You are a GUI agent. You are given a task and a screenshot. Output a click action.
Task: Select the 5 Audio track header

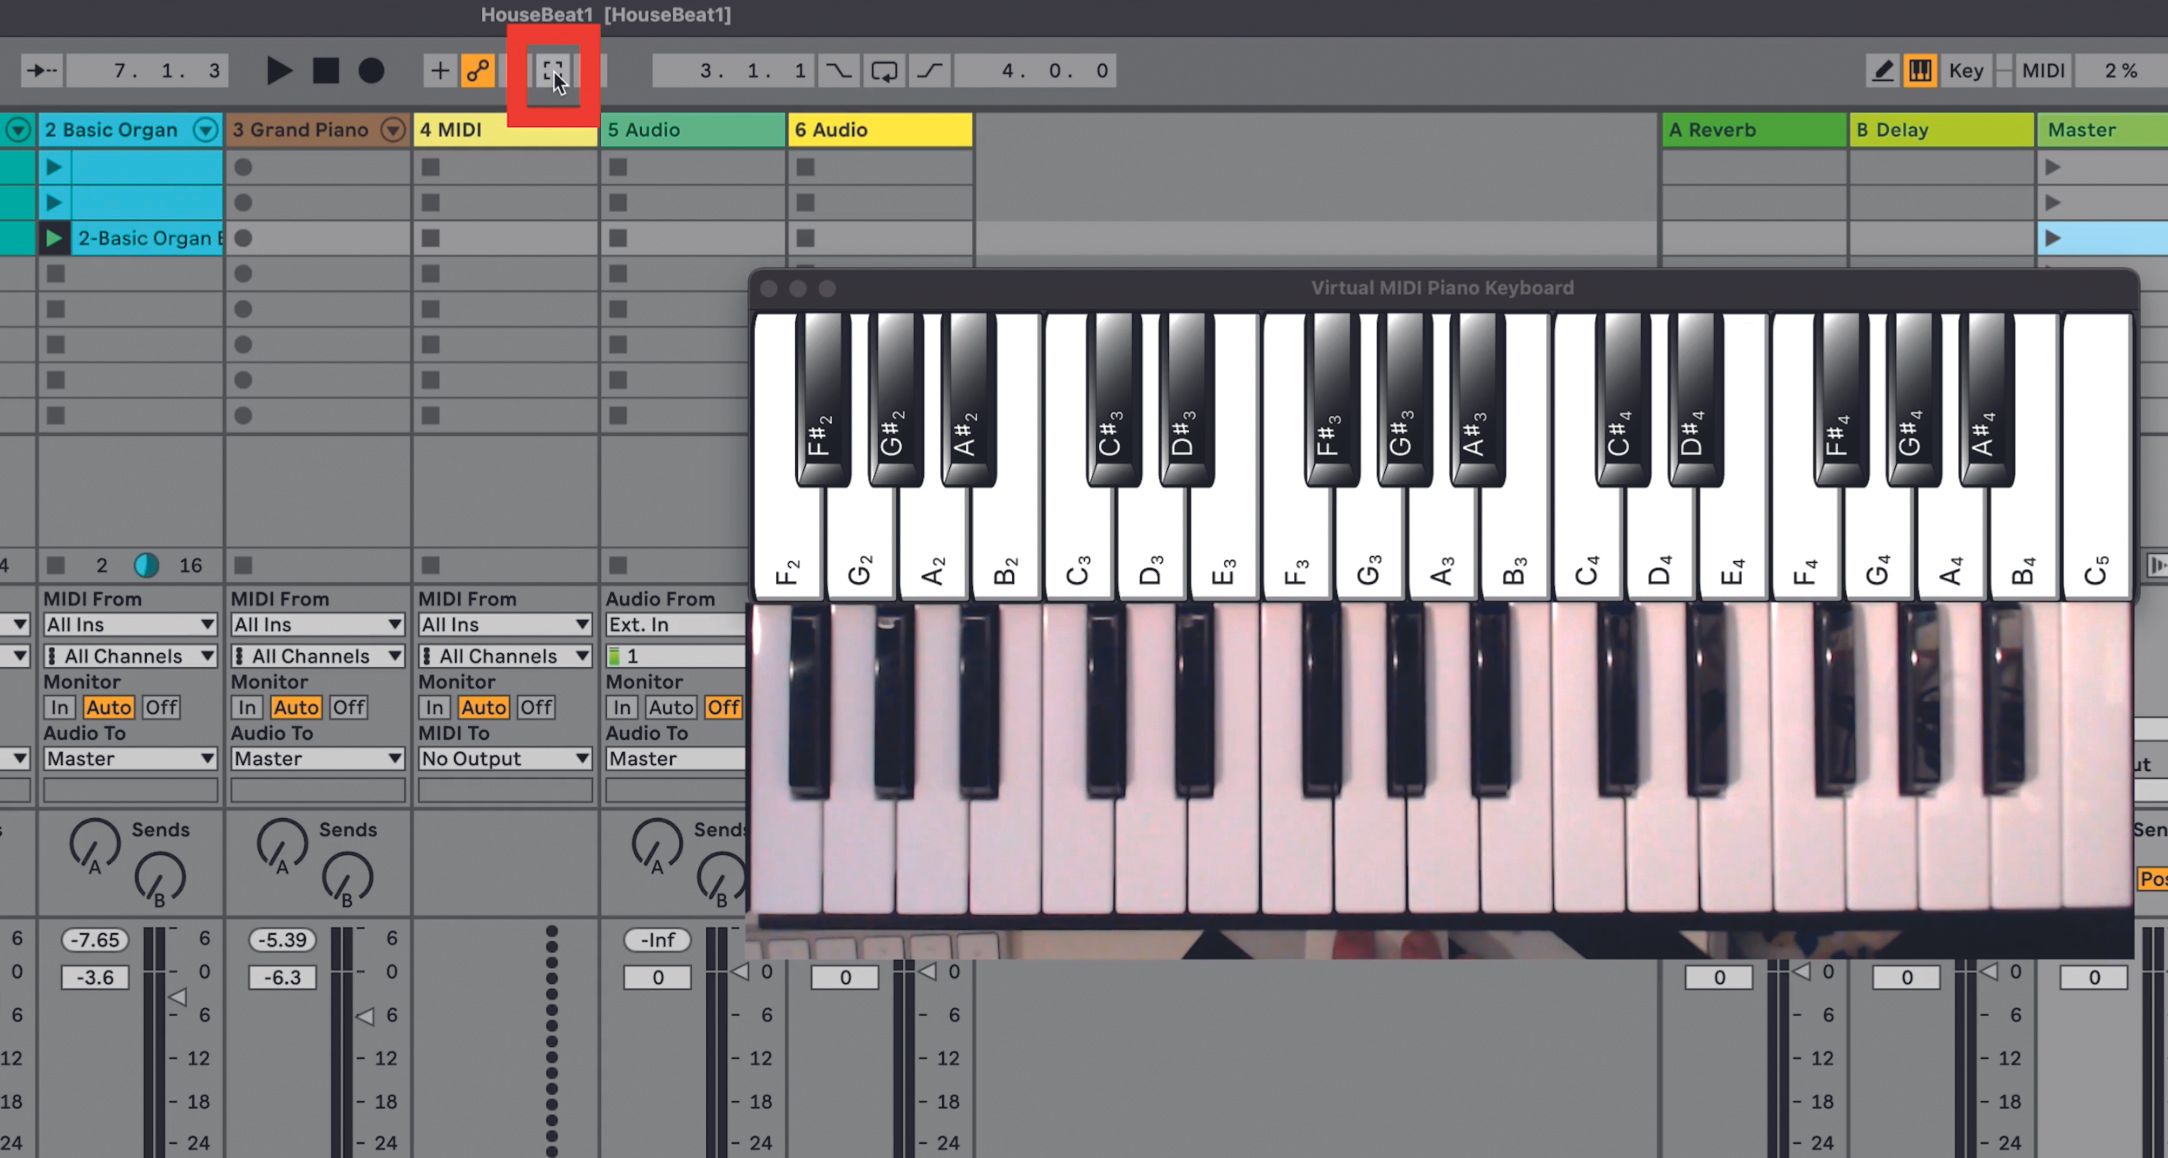point(693,130)
